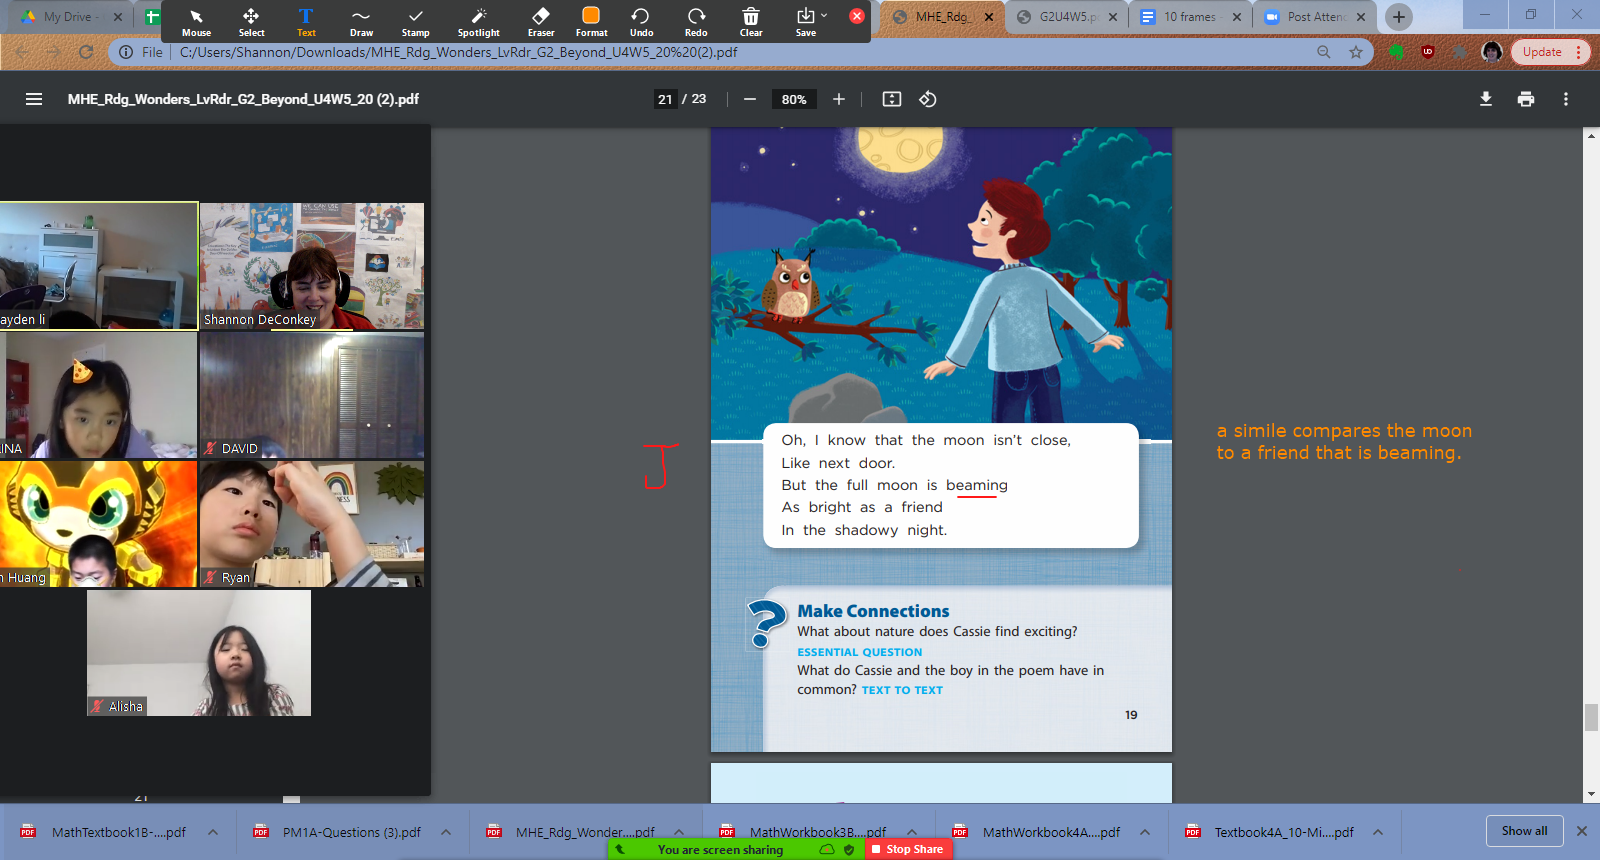Open the Post Attendance tab

coord(1315,17)
